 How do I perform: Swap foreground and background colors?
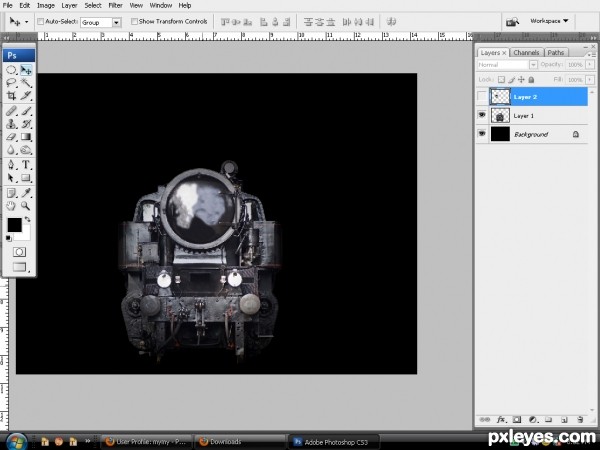click(x=28, y=219)
